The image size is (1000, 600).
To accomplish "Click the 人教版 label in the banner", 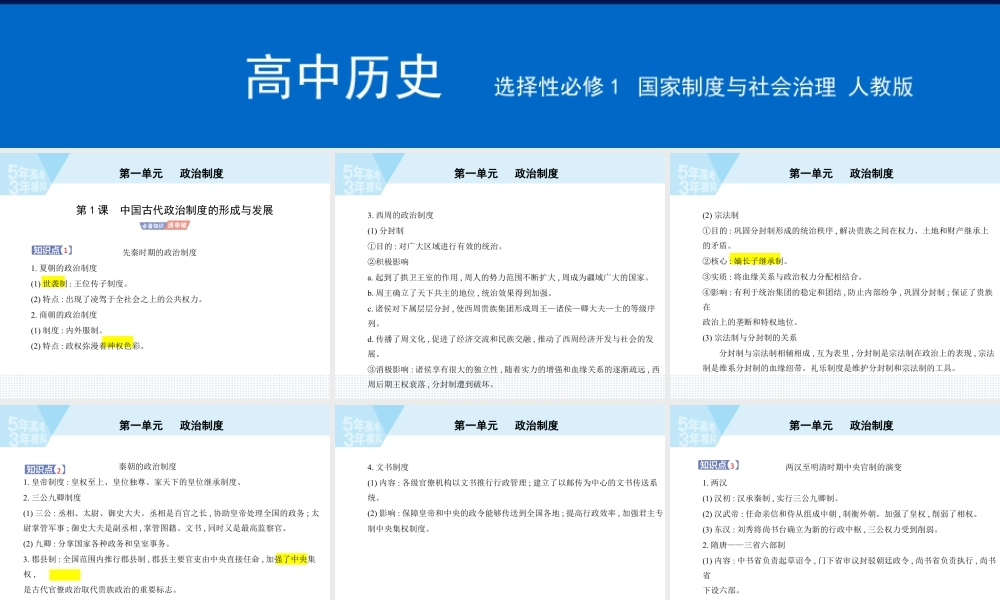I will pos(881,87).
